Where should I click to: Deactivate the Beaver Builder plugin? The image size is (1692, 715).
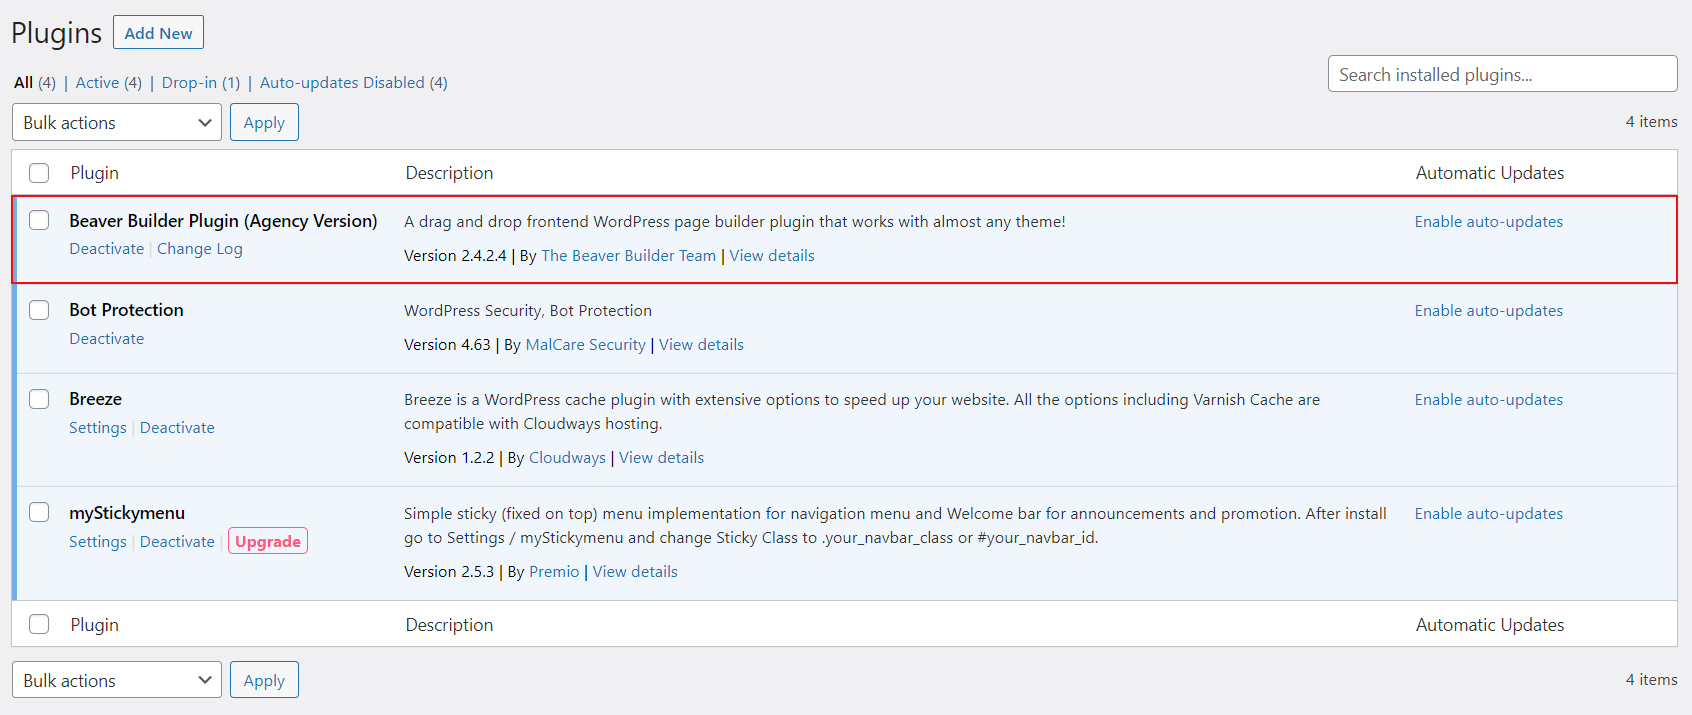pos(106,249)
